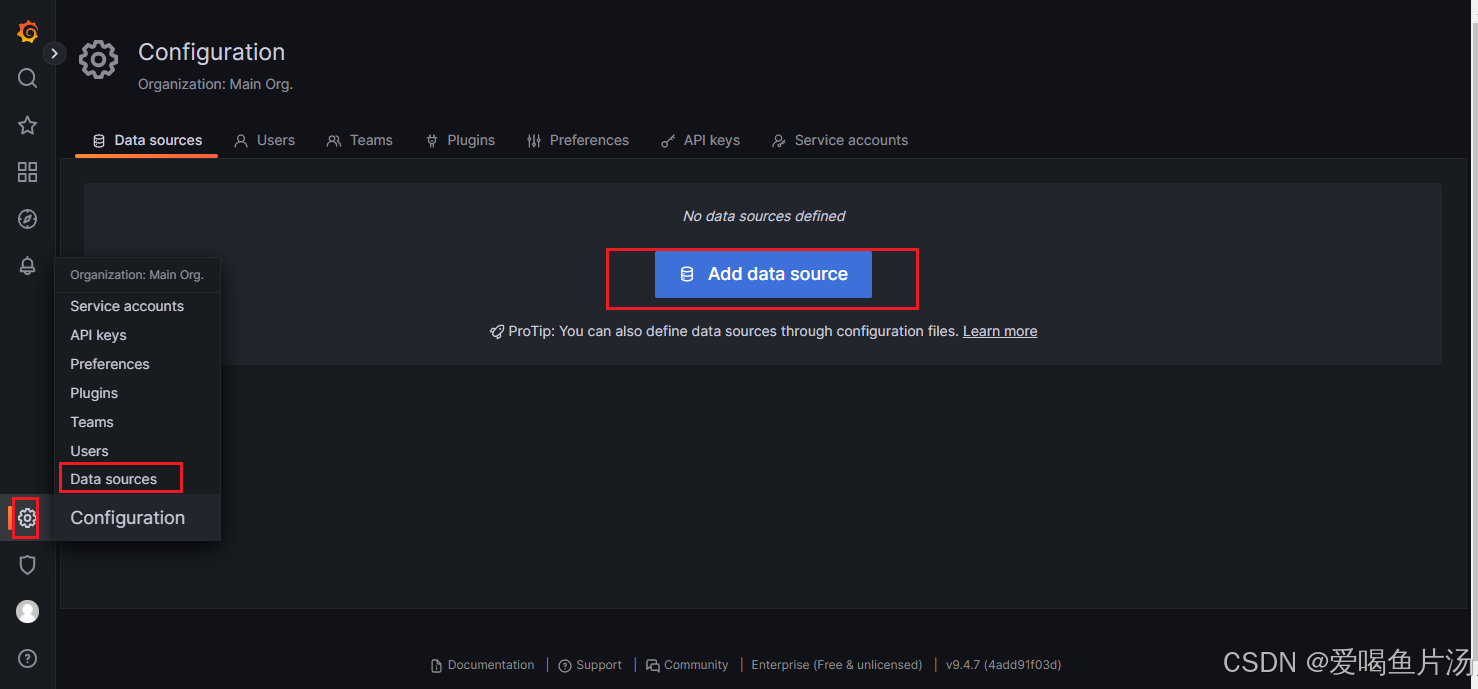Viewport: 1478px width, 689px height.
Task: Click the Configuration page heading
Action: click(211, 52)
